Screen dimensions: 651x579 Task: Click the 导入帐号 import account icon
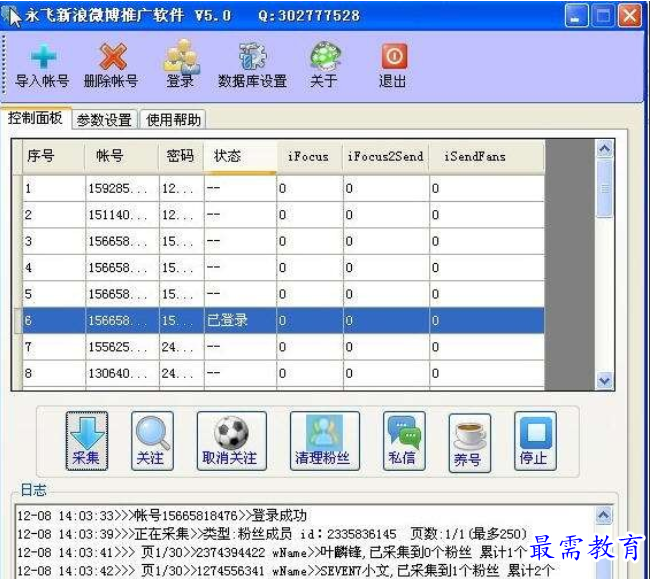(x=42, y=66)
